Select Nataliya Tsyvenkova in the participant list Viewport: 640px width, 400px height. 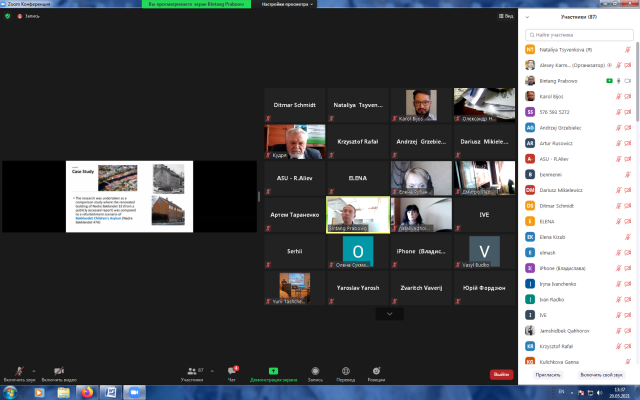coord(579,50)
